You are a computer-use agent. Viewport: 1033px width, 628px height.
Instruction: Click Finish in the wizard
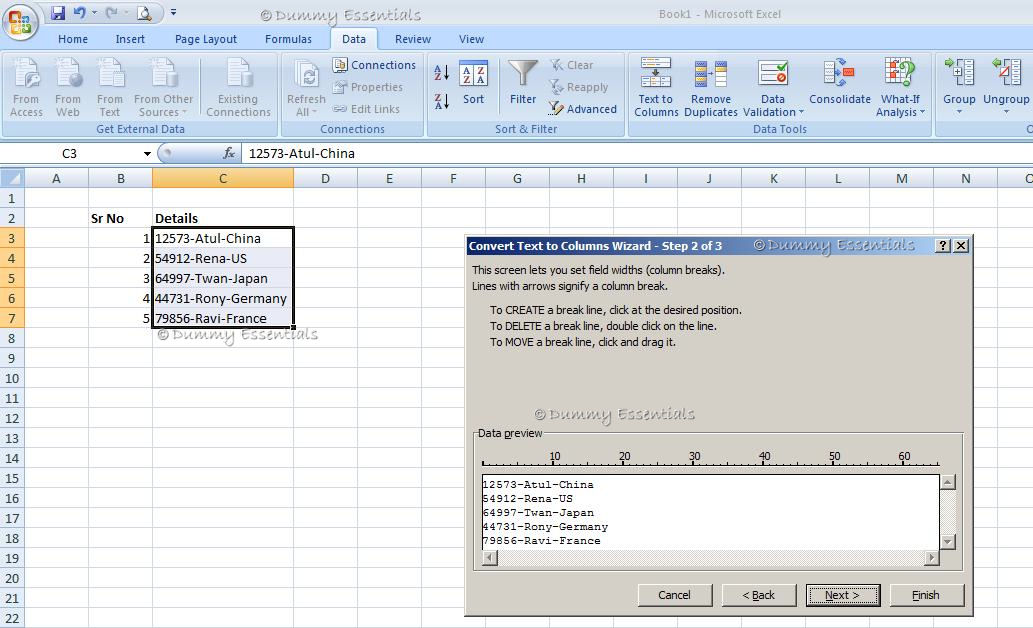(x=926, y=595)
